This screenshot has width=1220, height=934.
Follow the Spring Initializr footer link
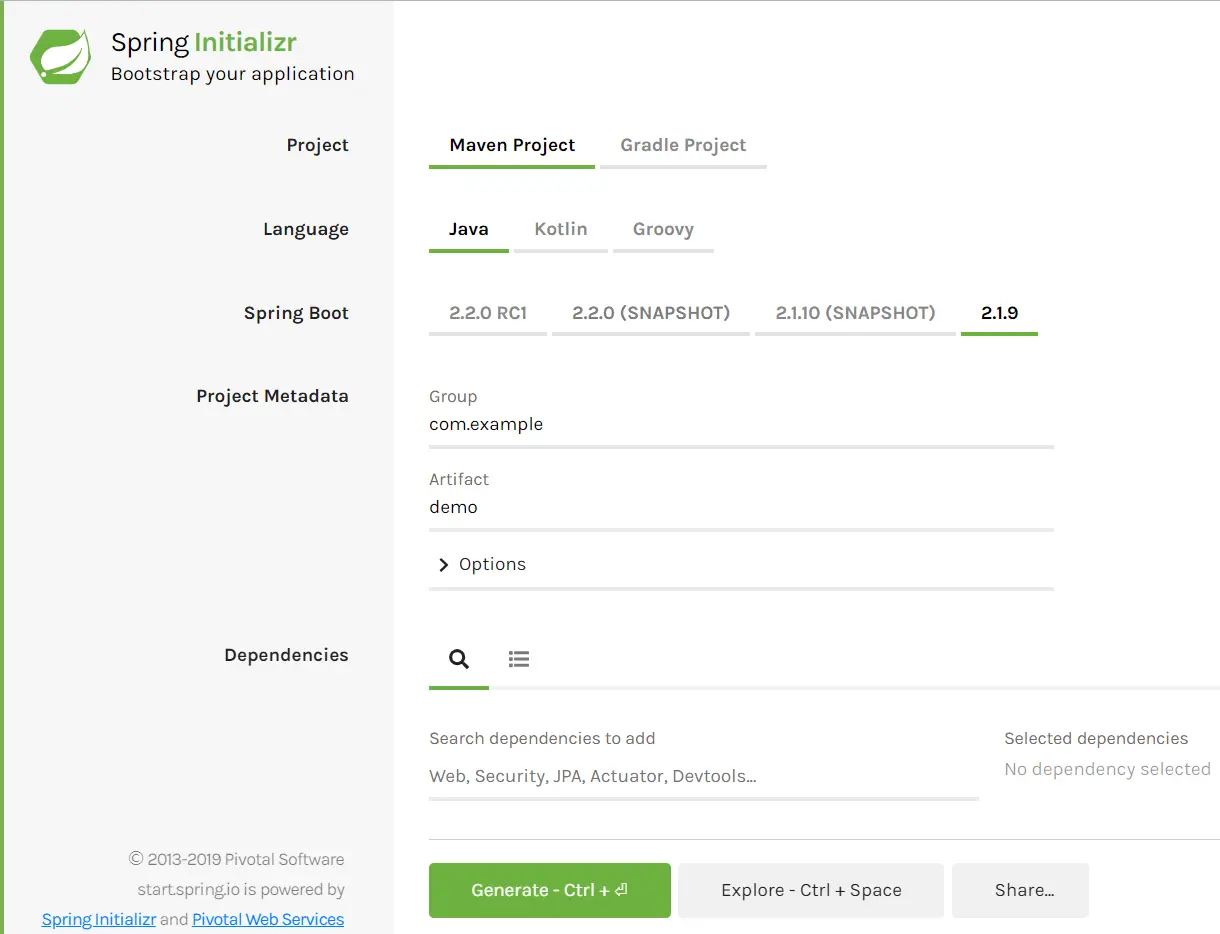[98, 919]
